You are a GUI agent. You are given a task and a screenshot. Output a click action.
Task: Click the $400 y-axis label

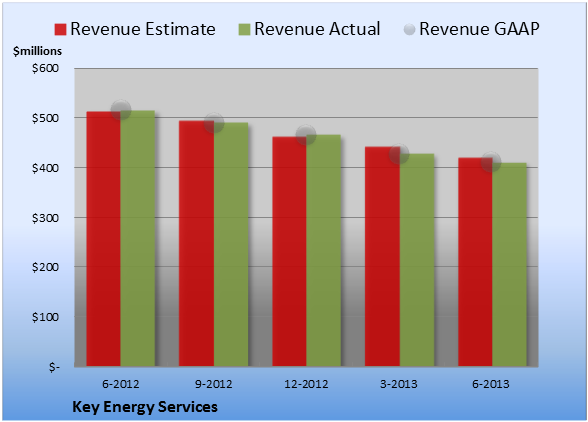coord(45,168)
